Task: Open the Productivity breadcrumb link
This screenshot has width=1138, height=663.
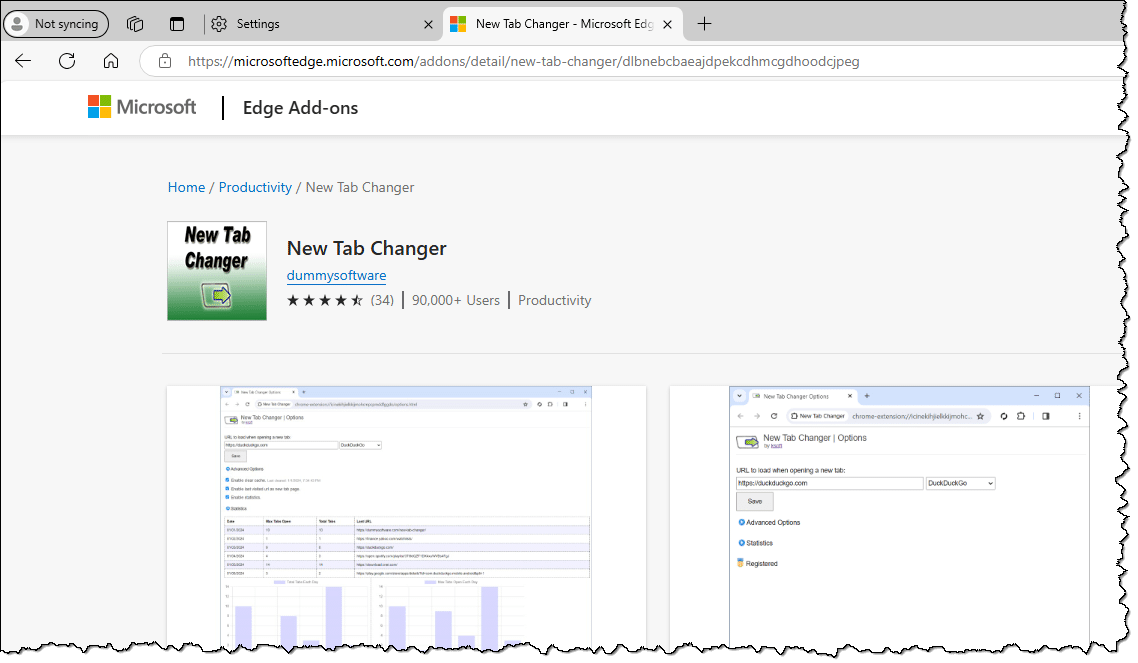Action: (255, 187)
